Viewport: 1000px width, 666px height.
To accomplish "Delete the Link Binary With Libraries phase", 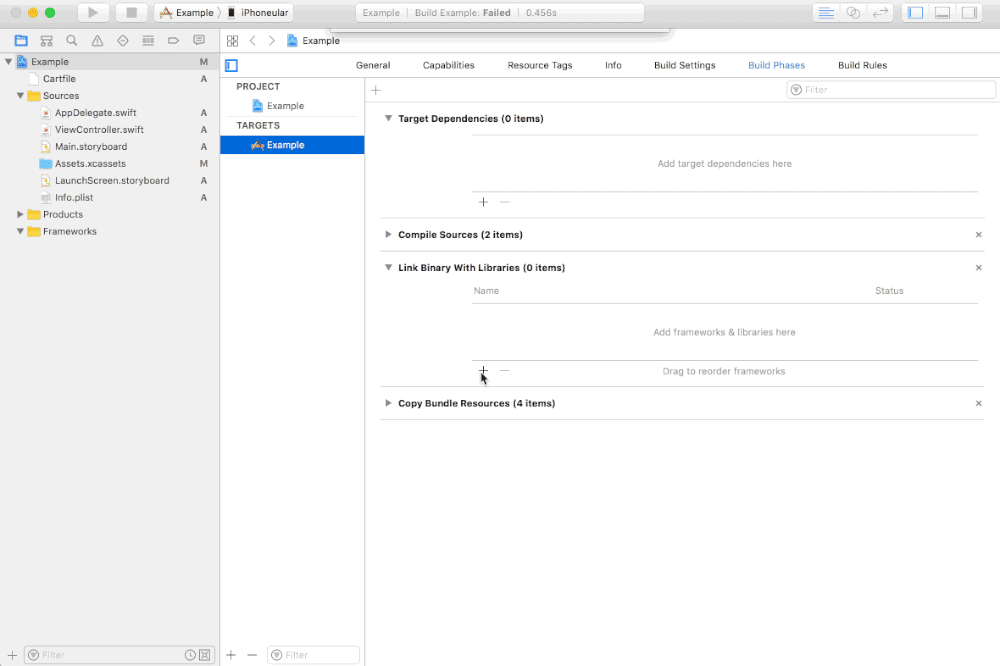I will click(978, 268).
